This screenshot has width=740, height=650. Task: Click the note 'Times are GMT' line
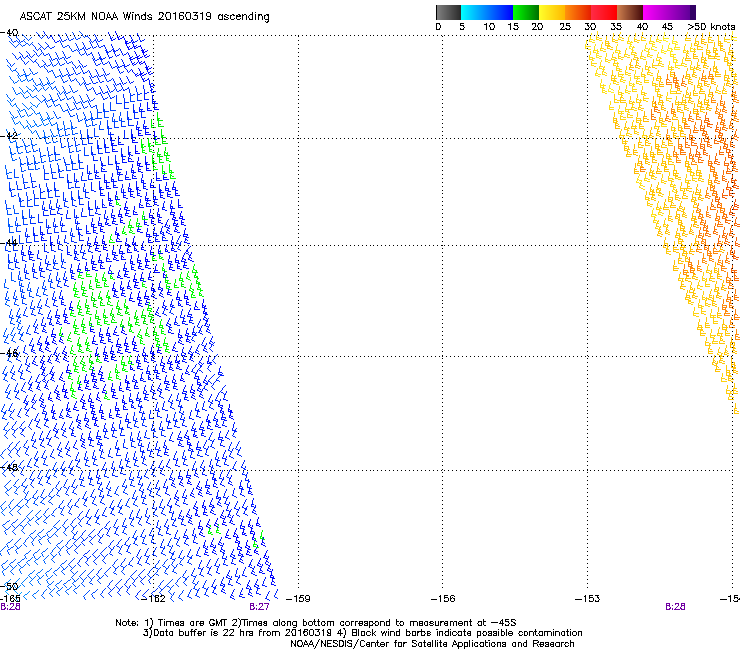point(316,623)
